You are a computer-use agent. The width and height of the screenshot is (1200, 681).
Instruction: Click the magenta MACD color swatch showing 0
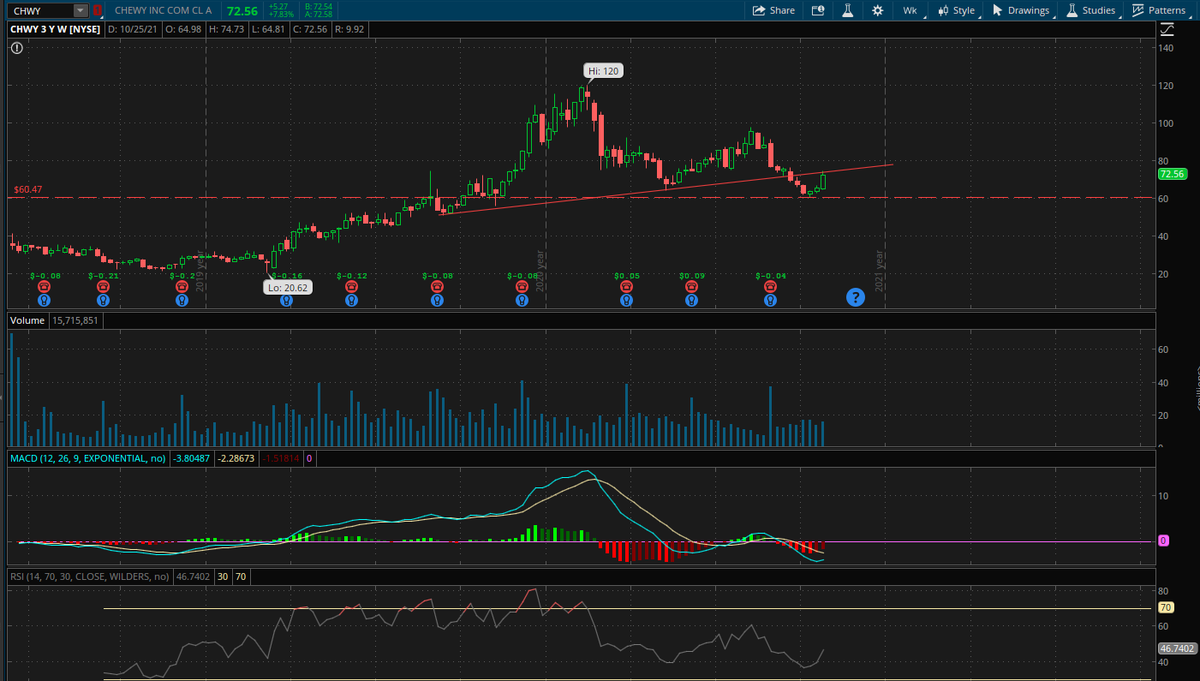click(309, 458)
